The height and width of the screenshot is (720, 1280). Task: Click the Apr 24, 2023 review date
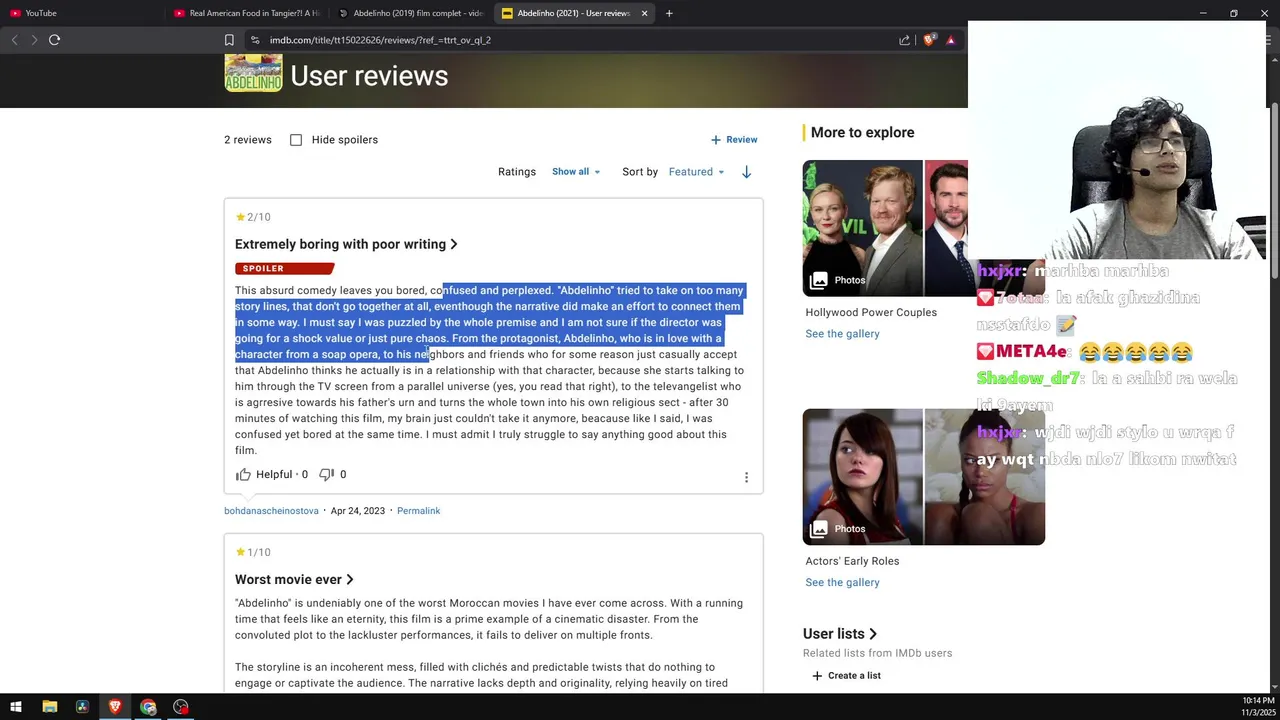click(358, 511)
